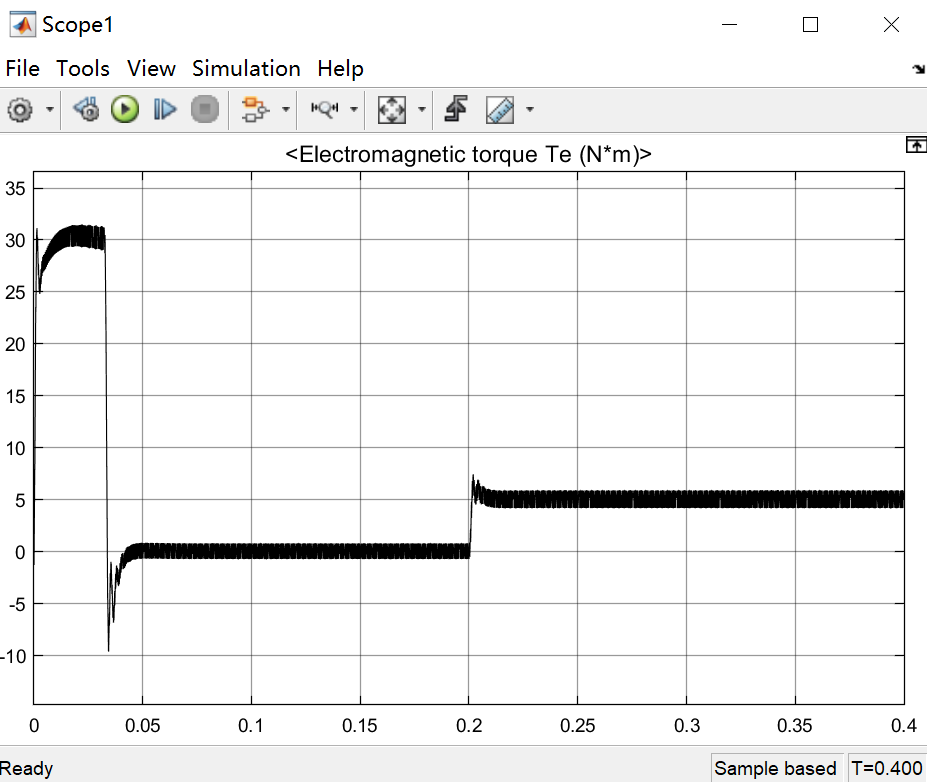
Task: Click the Step Forward button
Action: pos(164,109)
